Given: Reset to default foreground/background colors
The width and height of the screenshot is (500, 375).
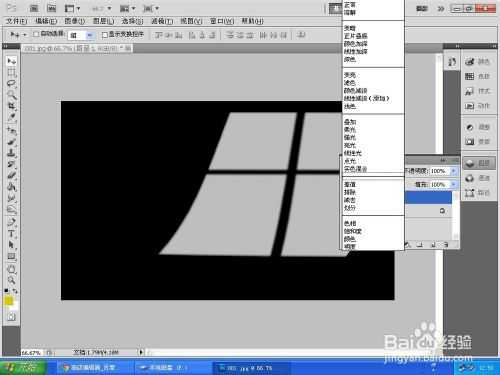Looking at the screenshot, I should [x=6, y=291].
